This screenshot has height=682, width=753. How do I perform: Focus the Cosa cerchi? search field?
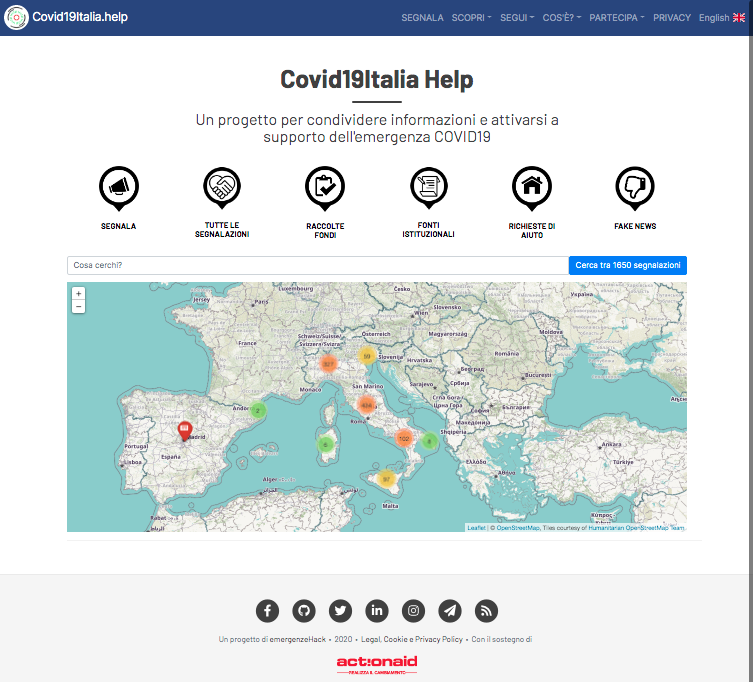[x=318, y=265]
